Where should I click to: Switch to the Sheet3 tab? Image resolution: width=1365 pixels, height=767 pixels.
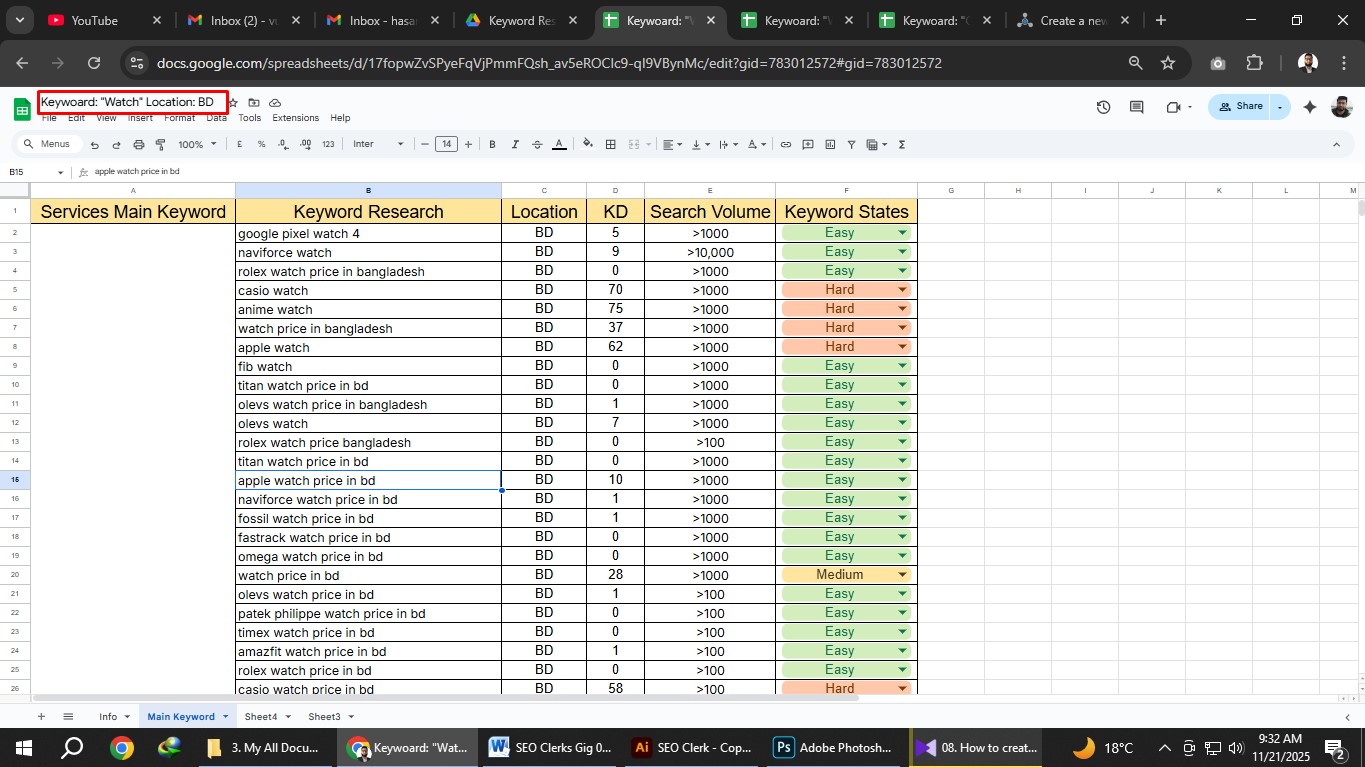[x=324, y=716]
